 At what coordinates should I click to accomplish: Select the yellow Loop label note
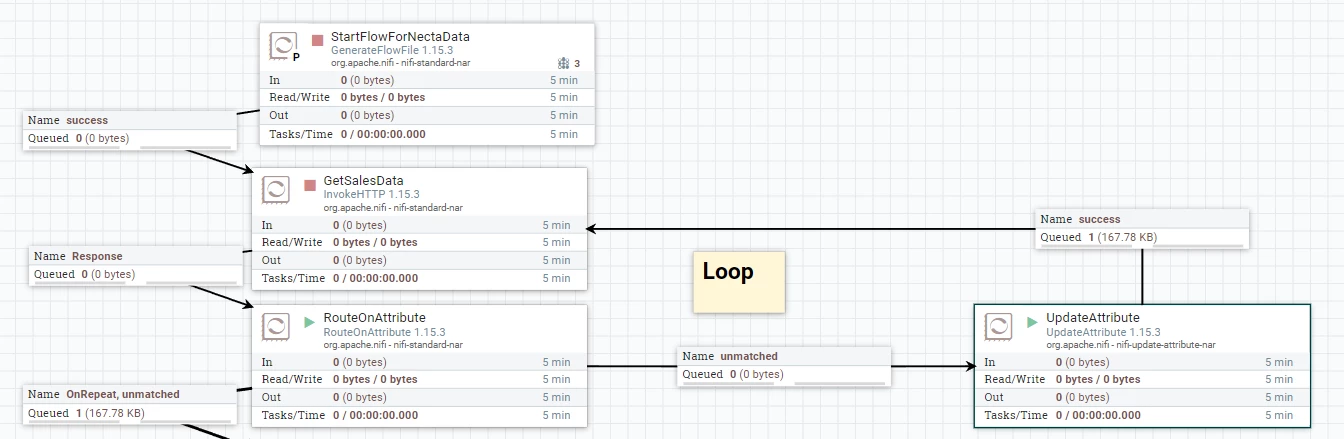pos(739,281)
